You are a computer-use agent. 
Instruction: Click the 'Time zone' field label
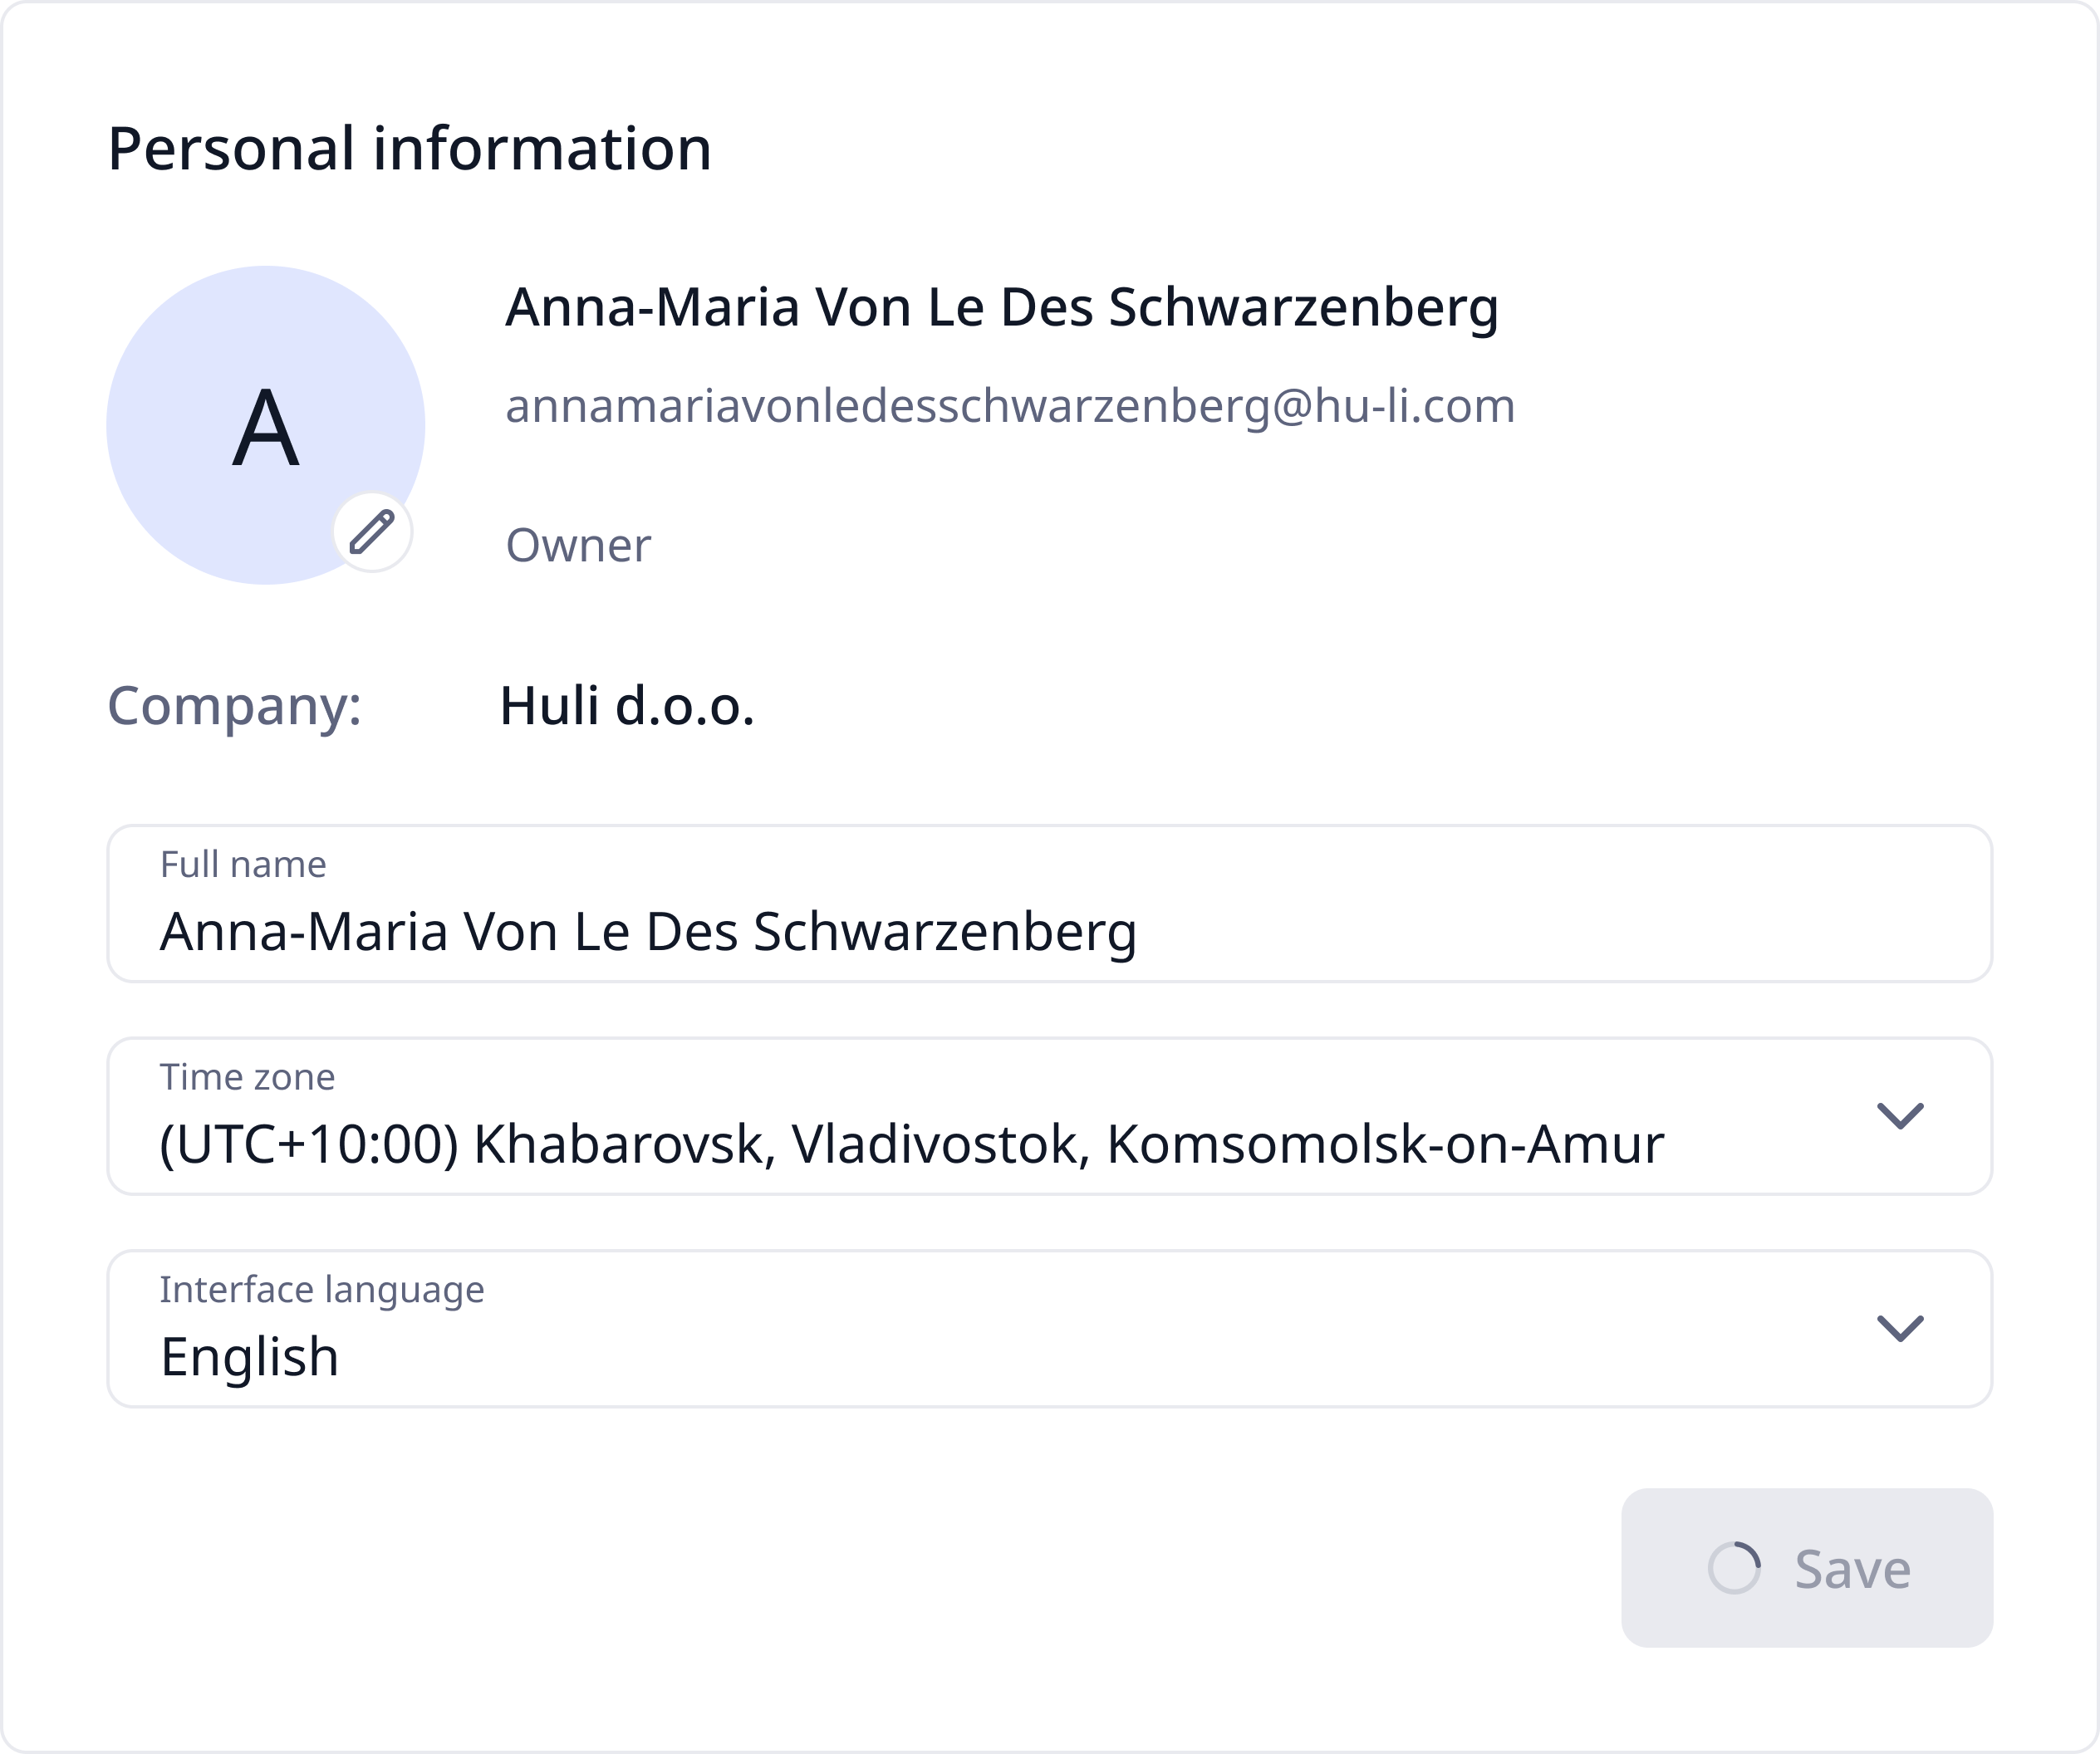point(247,1077)
